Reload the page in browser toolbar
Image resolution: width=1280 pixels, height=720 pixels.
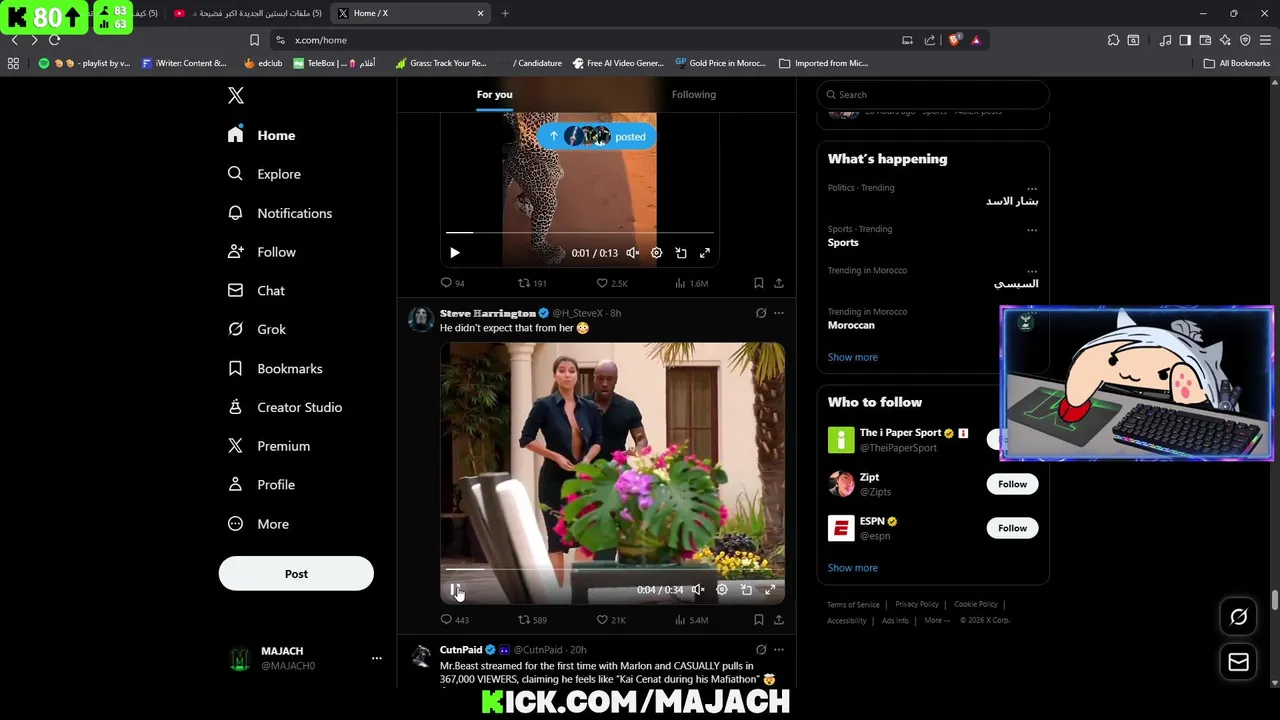pos(54,40)
